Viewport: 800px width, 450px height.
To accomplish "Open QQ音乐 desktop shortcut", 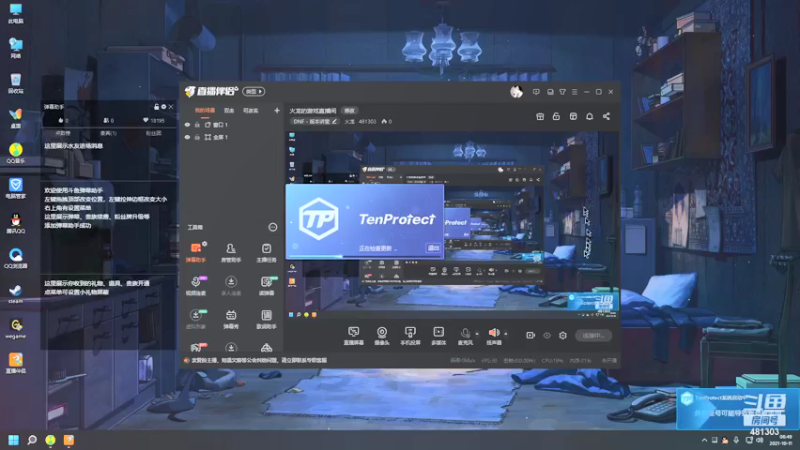I will pyautogui.click(x=15, y=153).
